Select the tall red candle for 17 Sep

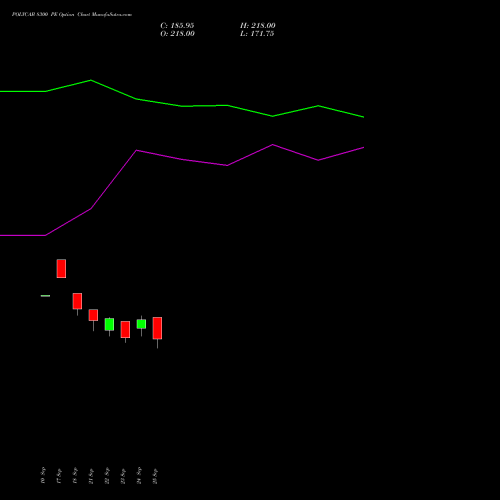point(61,268)
